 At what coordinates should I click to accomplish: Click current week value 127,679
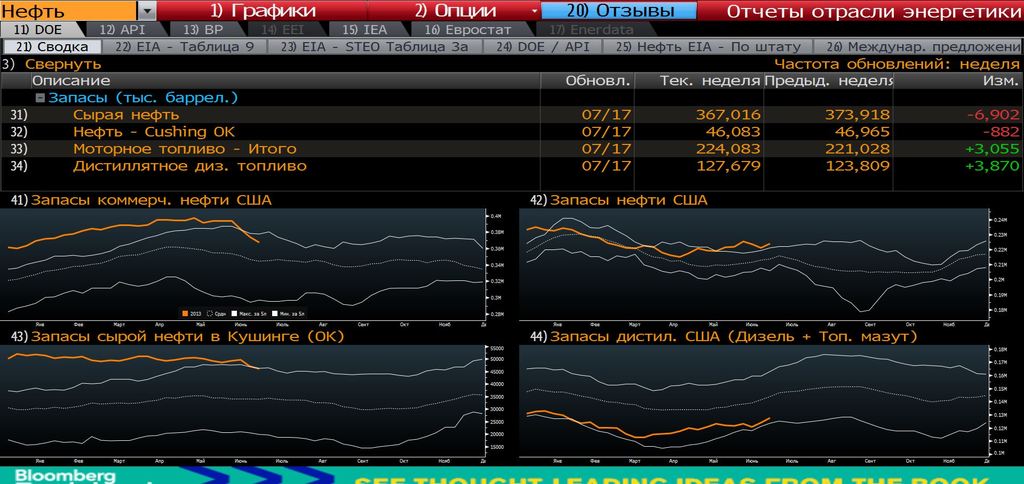(x=728, y=166)
